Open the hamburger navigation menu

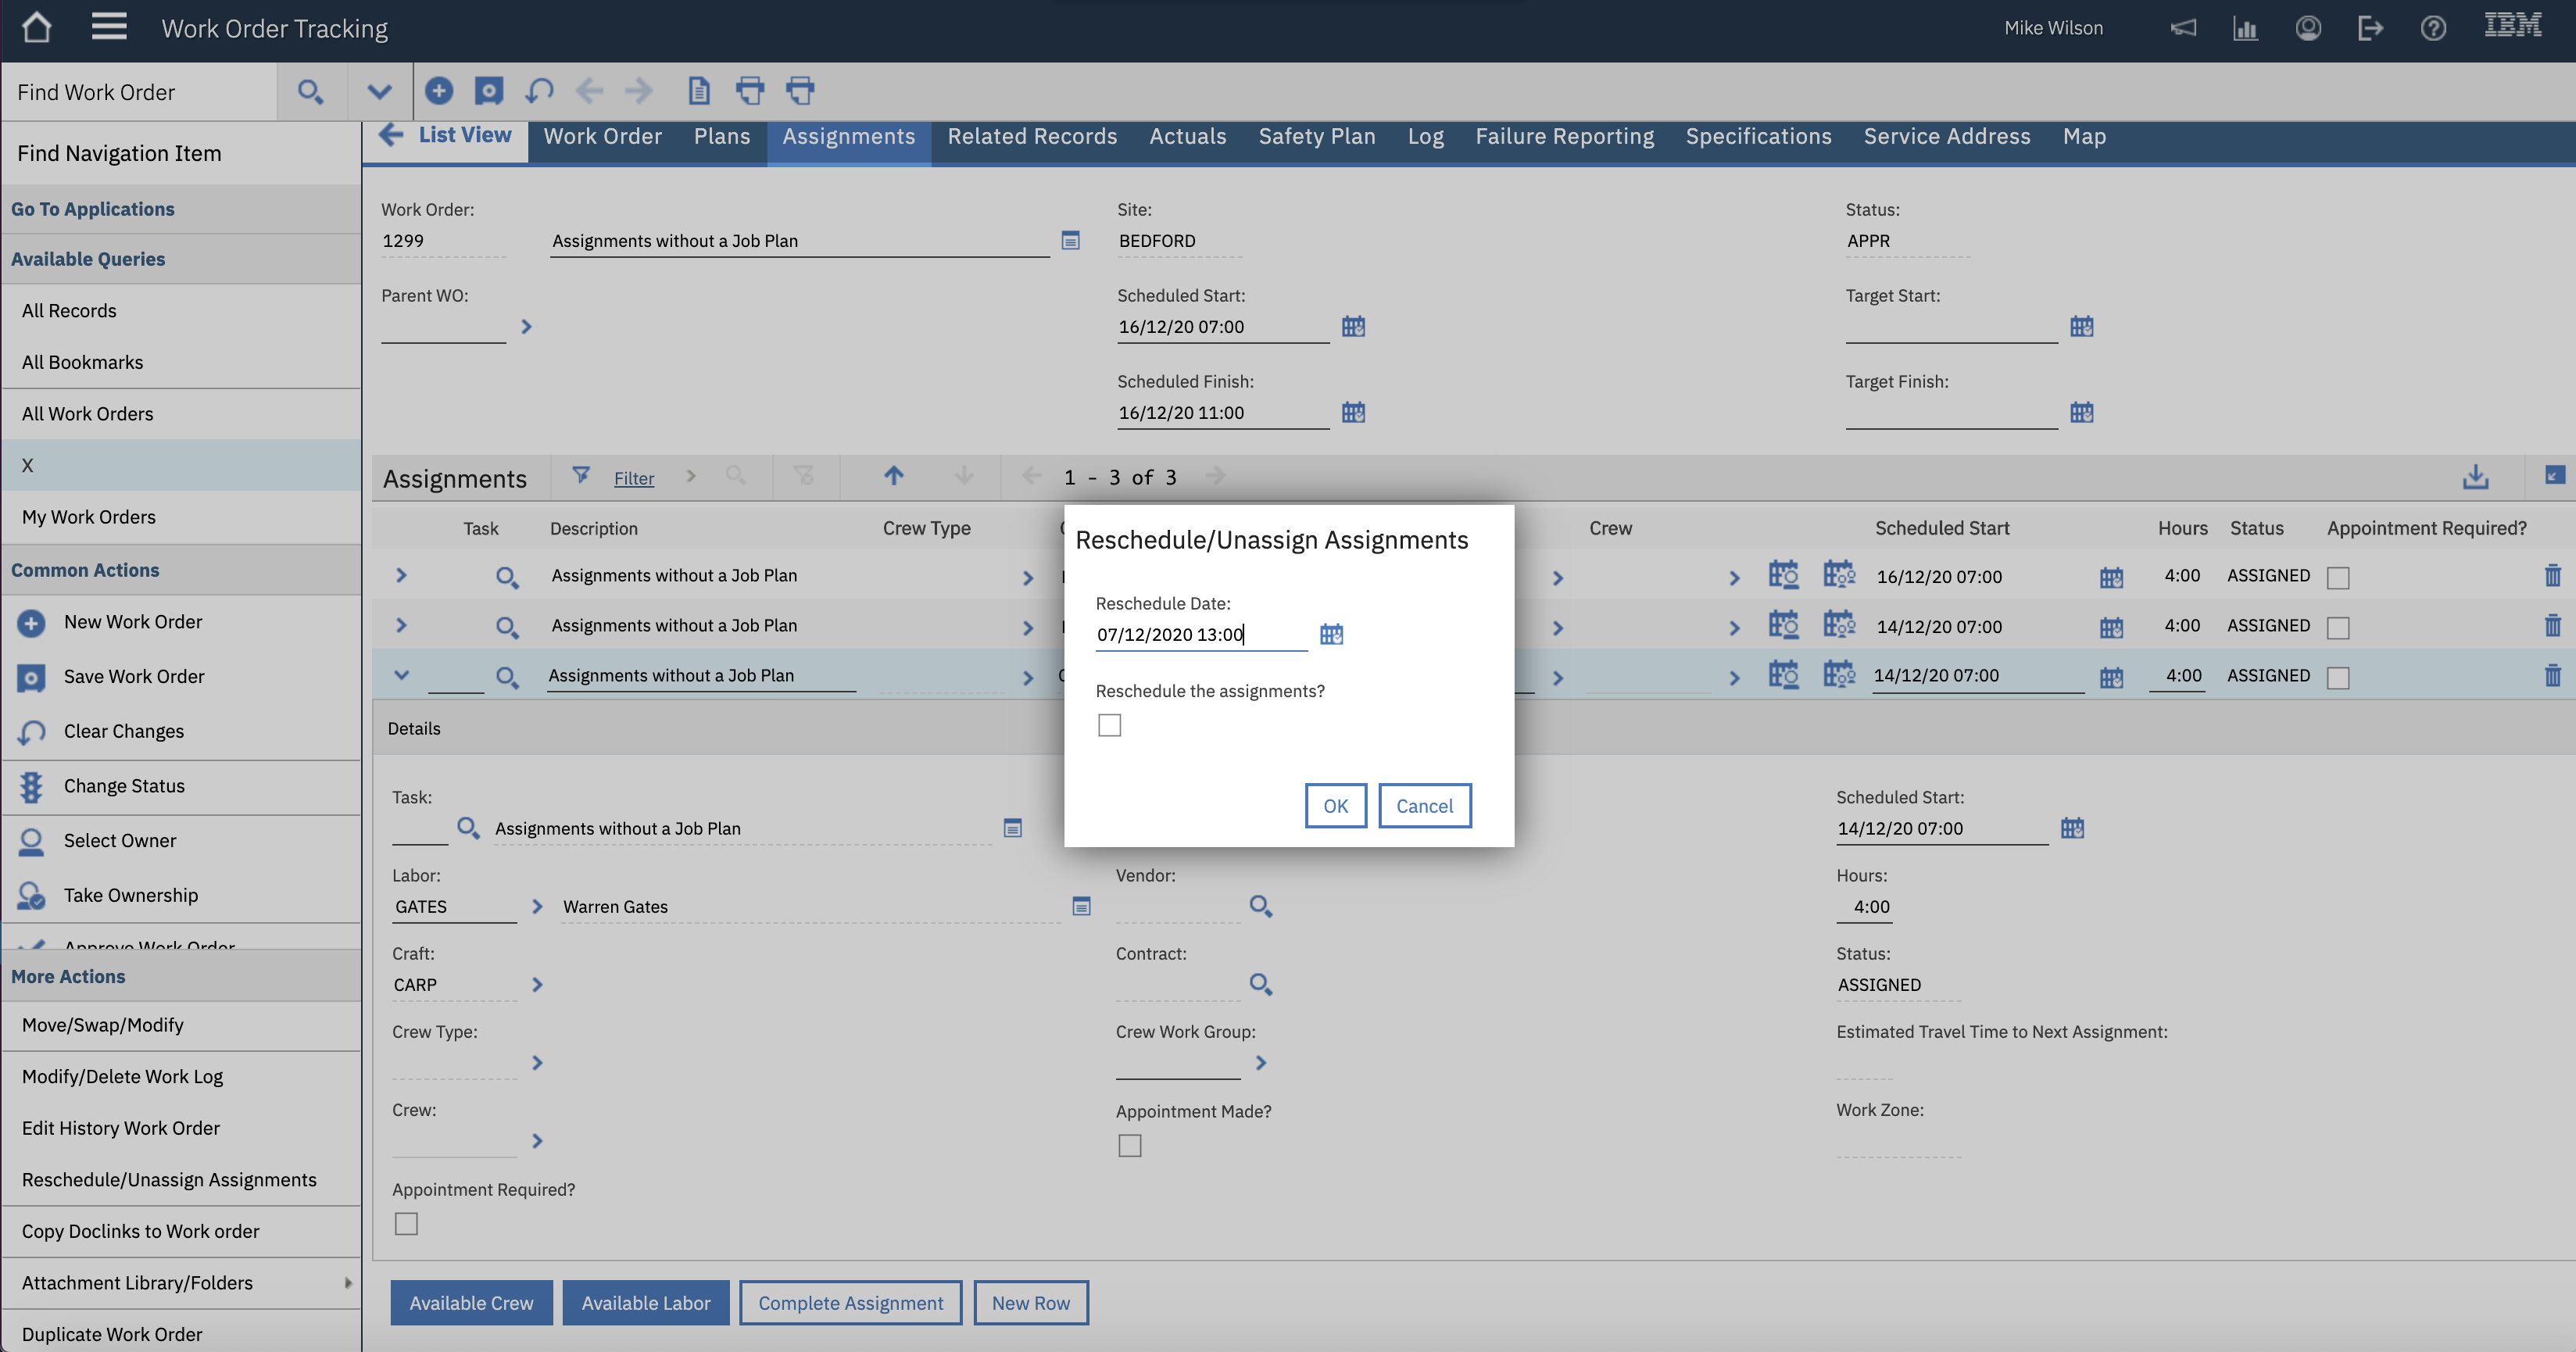pos(109,27)
